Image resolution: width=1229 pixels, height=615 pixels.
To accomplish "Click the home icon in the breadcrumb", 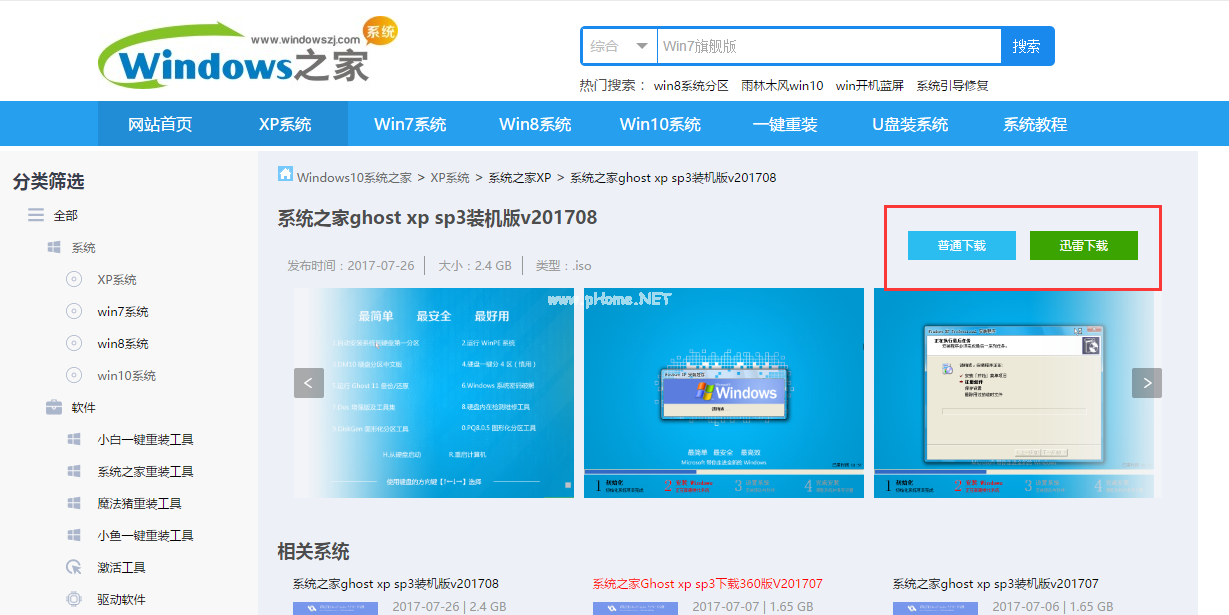I will coord(285,177).
